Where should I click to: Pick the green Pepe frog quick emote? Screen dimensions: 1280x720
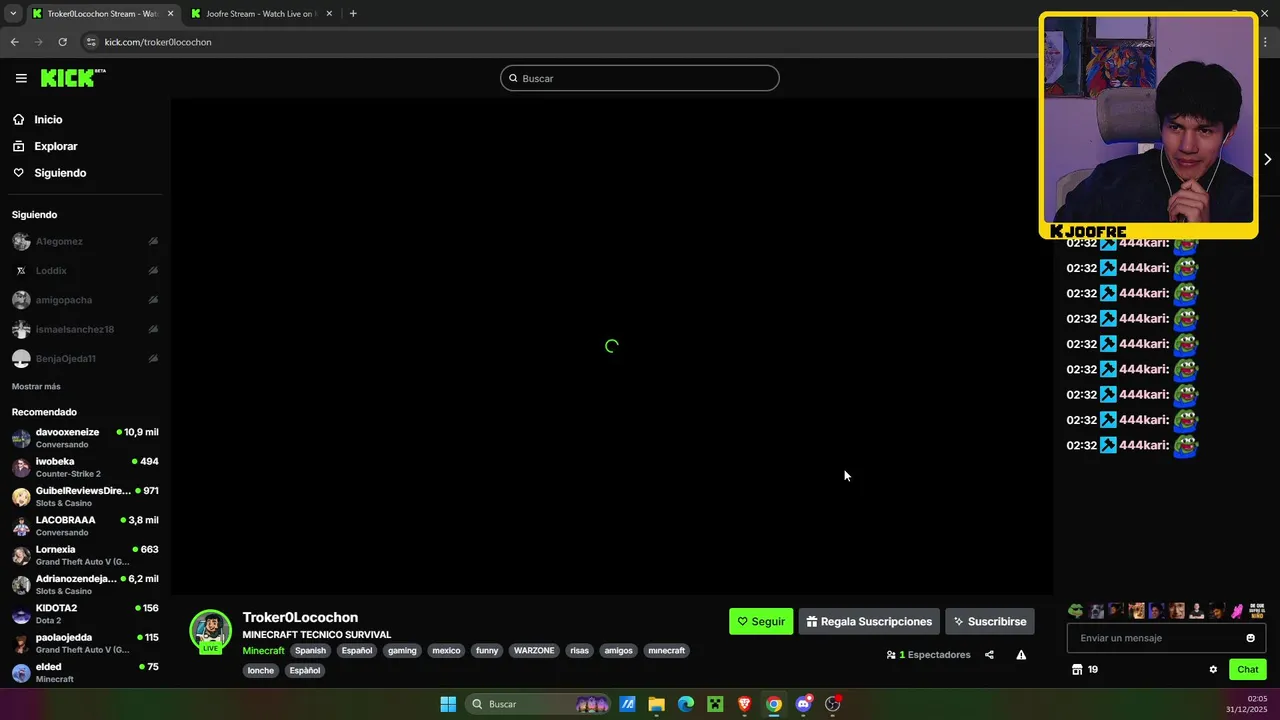click(x=1075, y=611)
